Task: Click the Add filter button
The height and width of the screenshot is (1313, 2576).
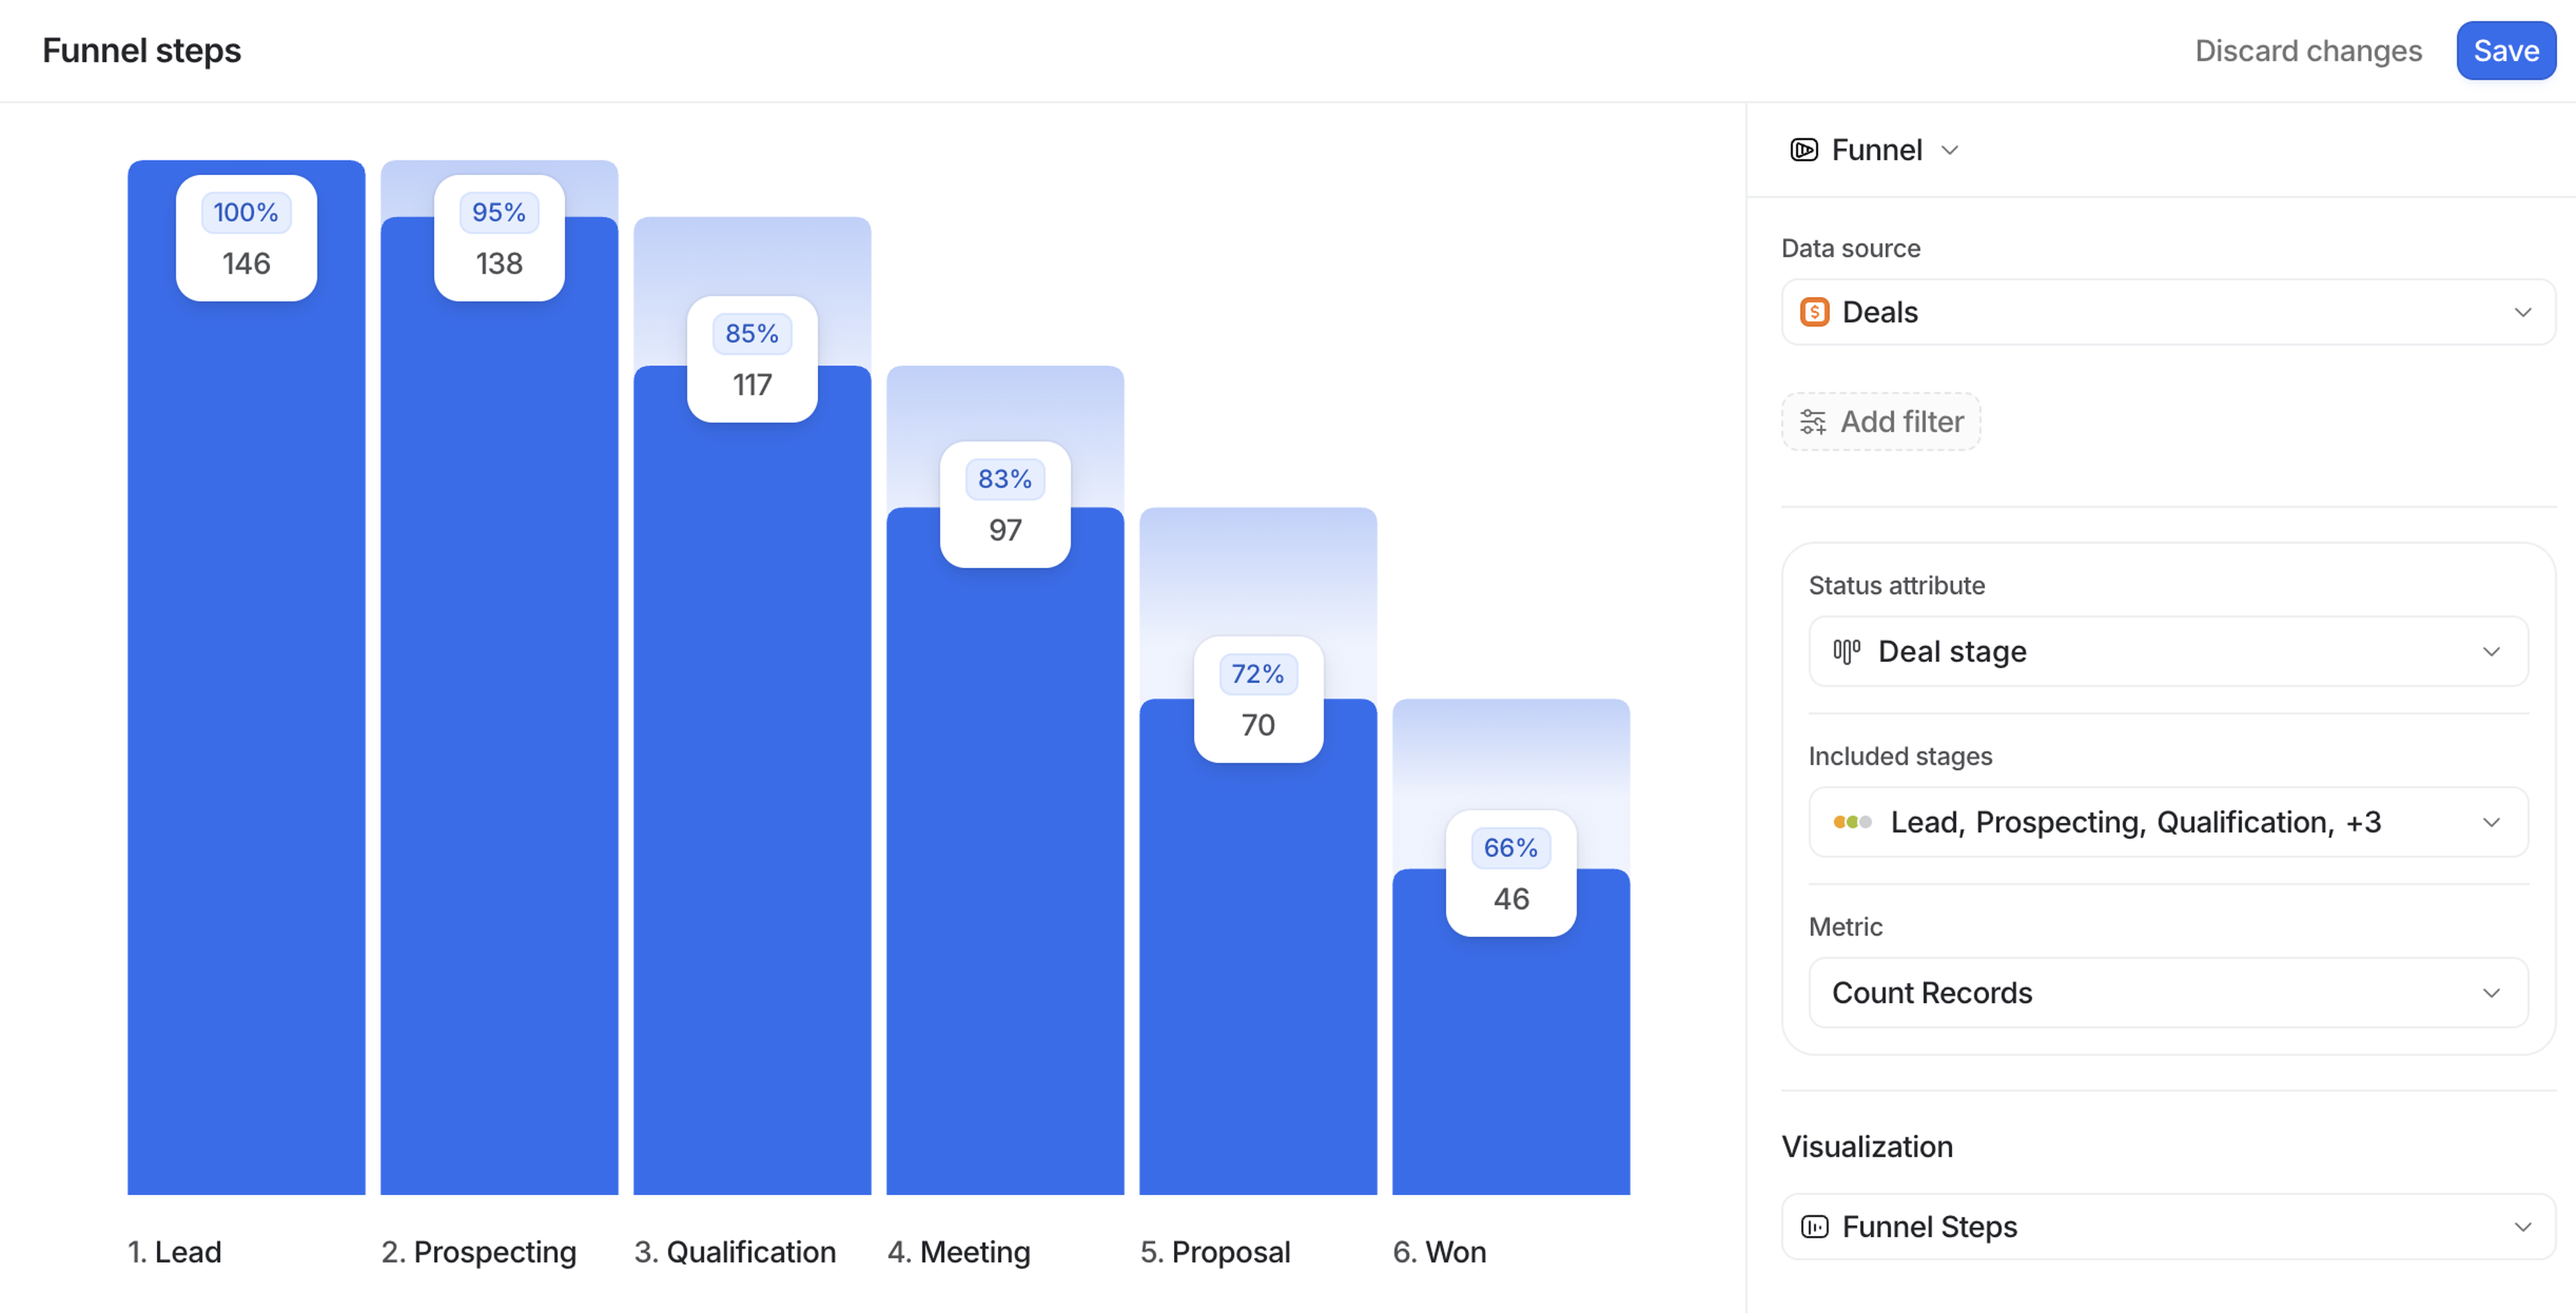Action: 1880,422
